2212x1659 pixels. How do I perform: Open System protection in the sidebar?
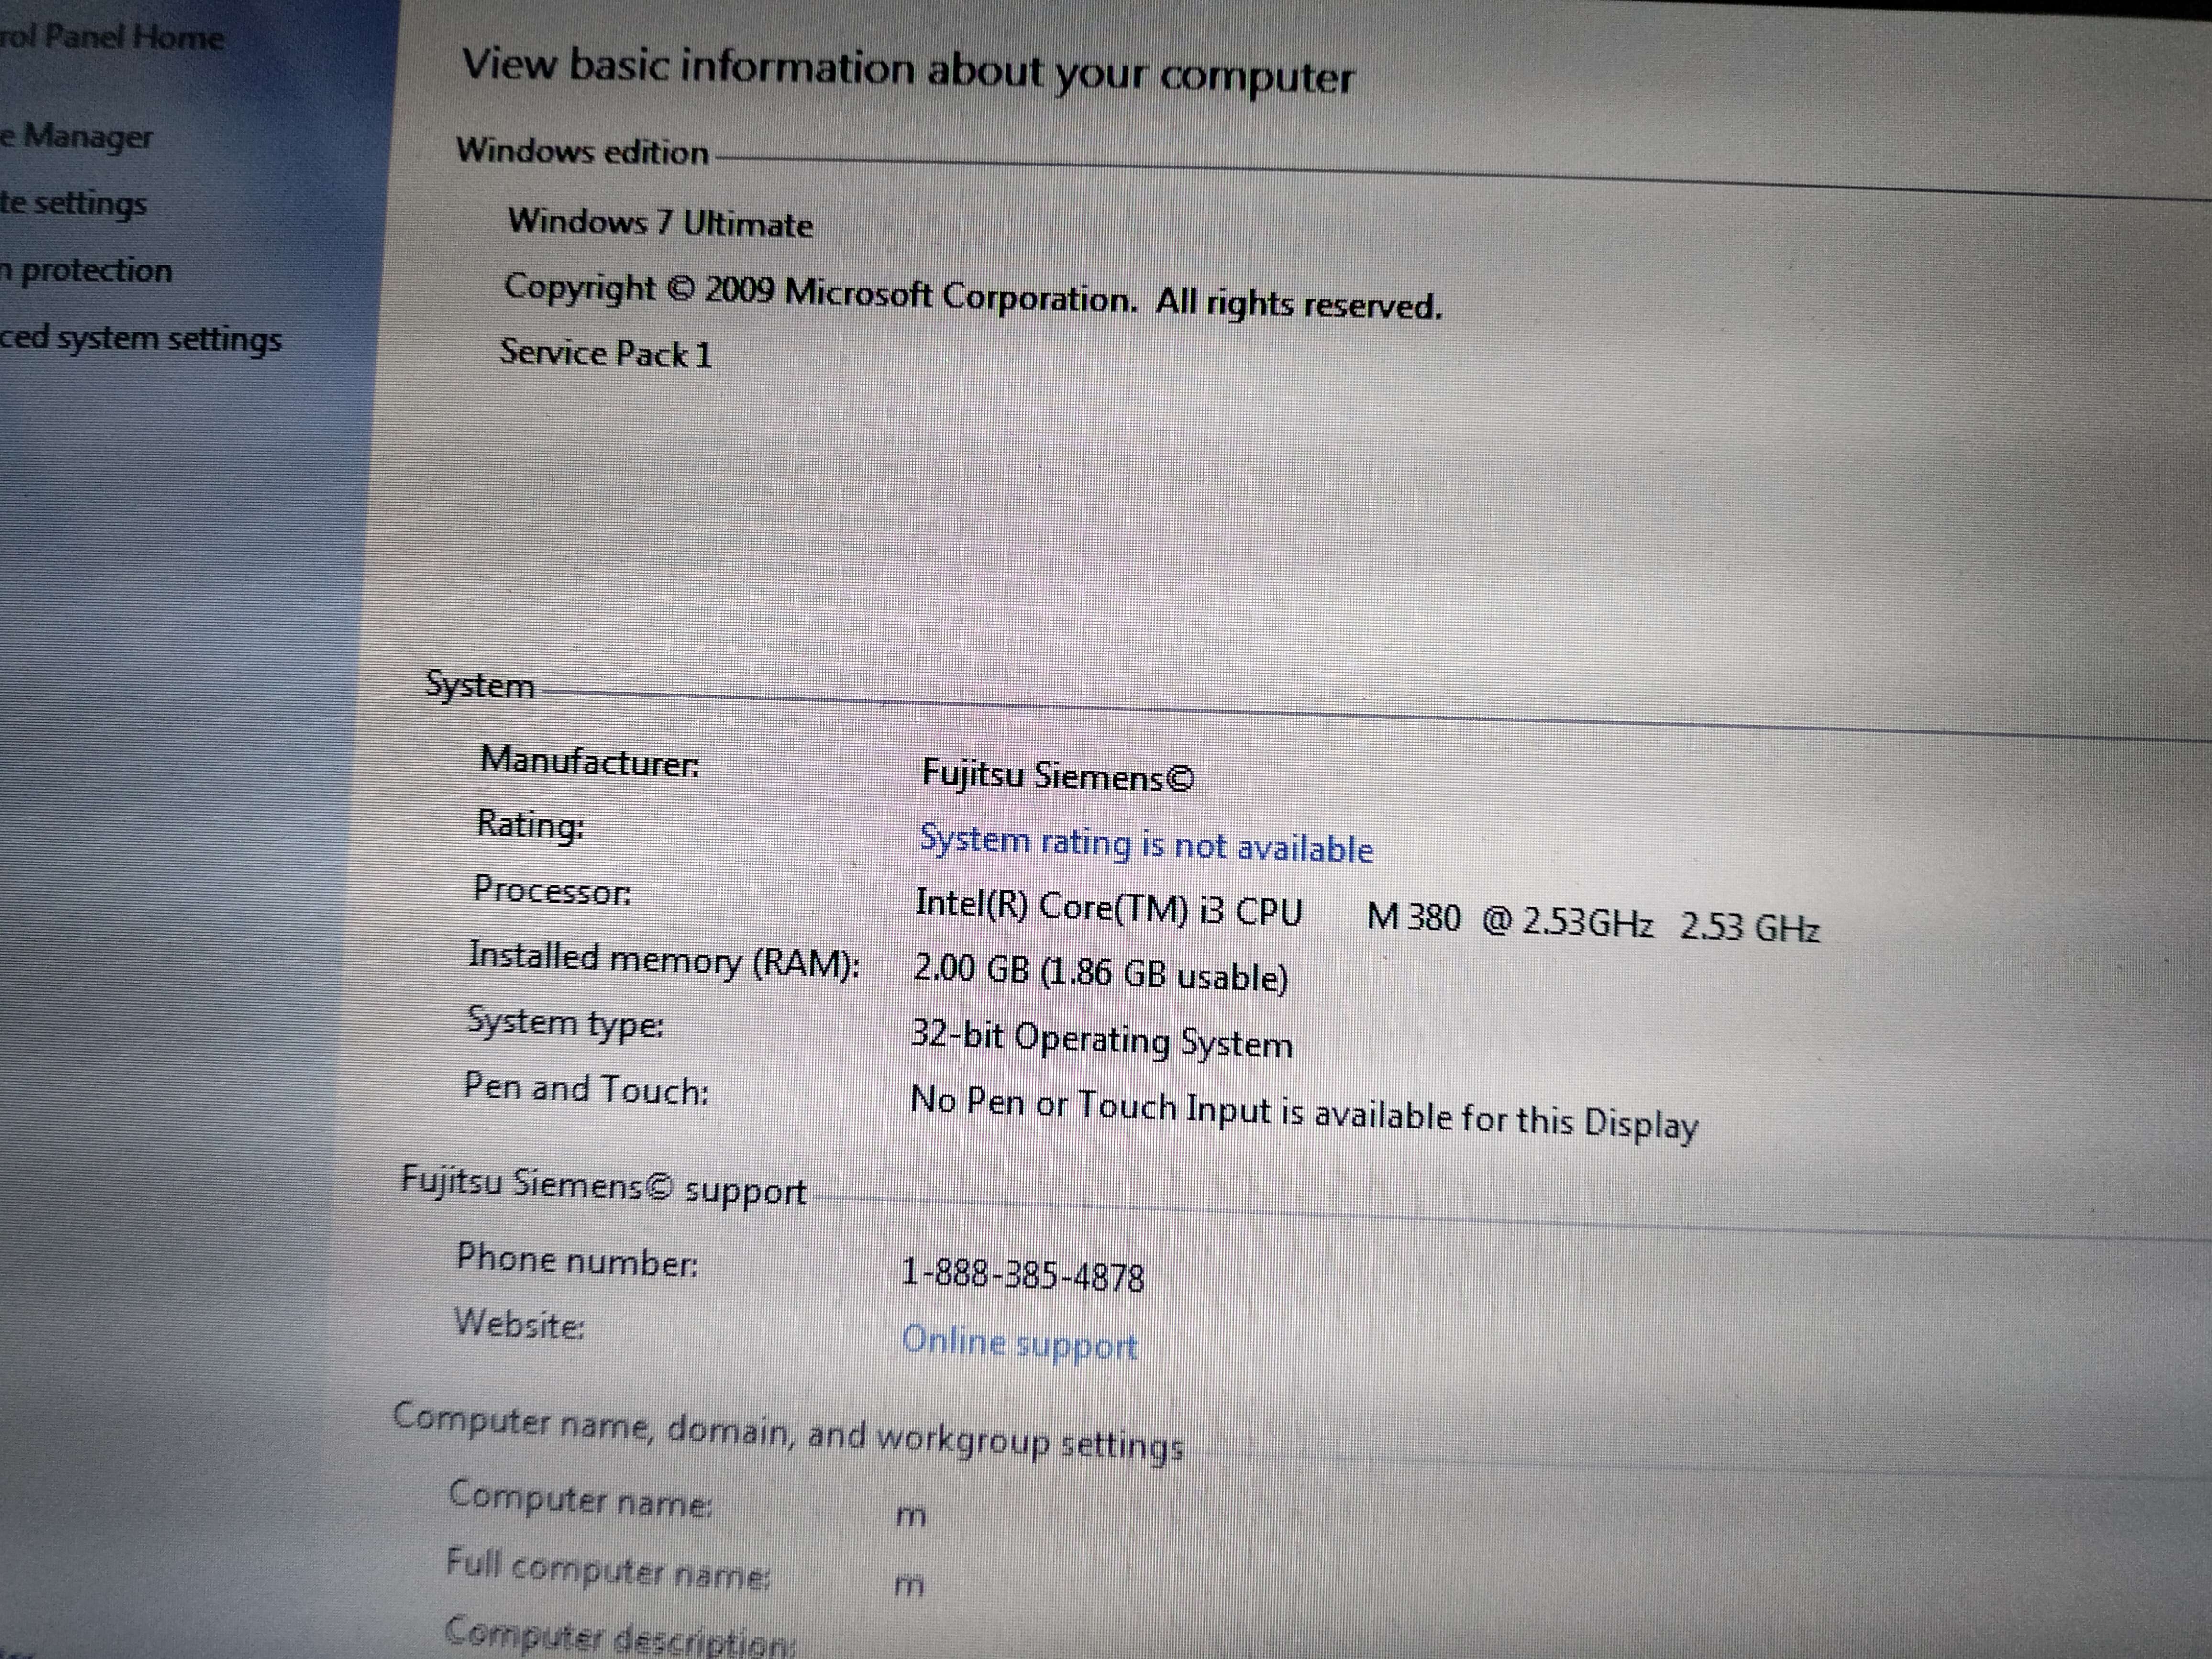point(86,271)
